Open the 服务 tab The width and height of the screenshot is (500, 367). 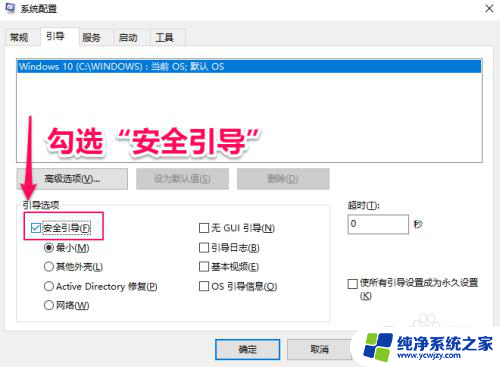91,37
